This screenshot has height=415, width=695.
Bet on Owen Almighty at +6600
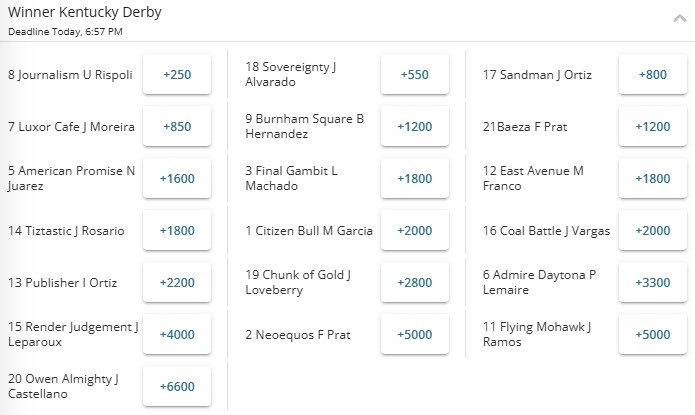pos(177,387)
